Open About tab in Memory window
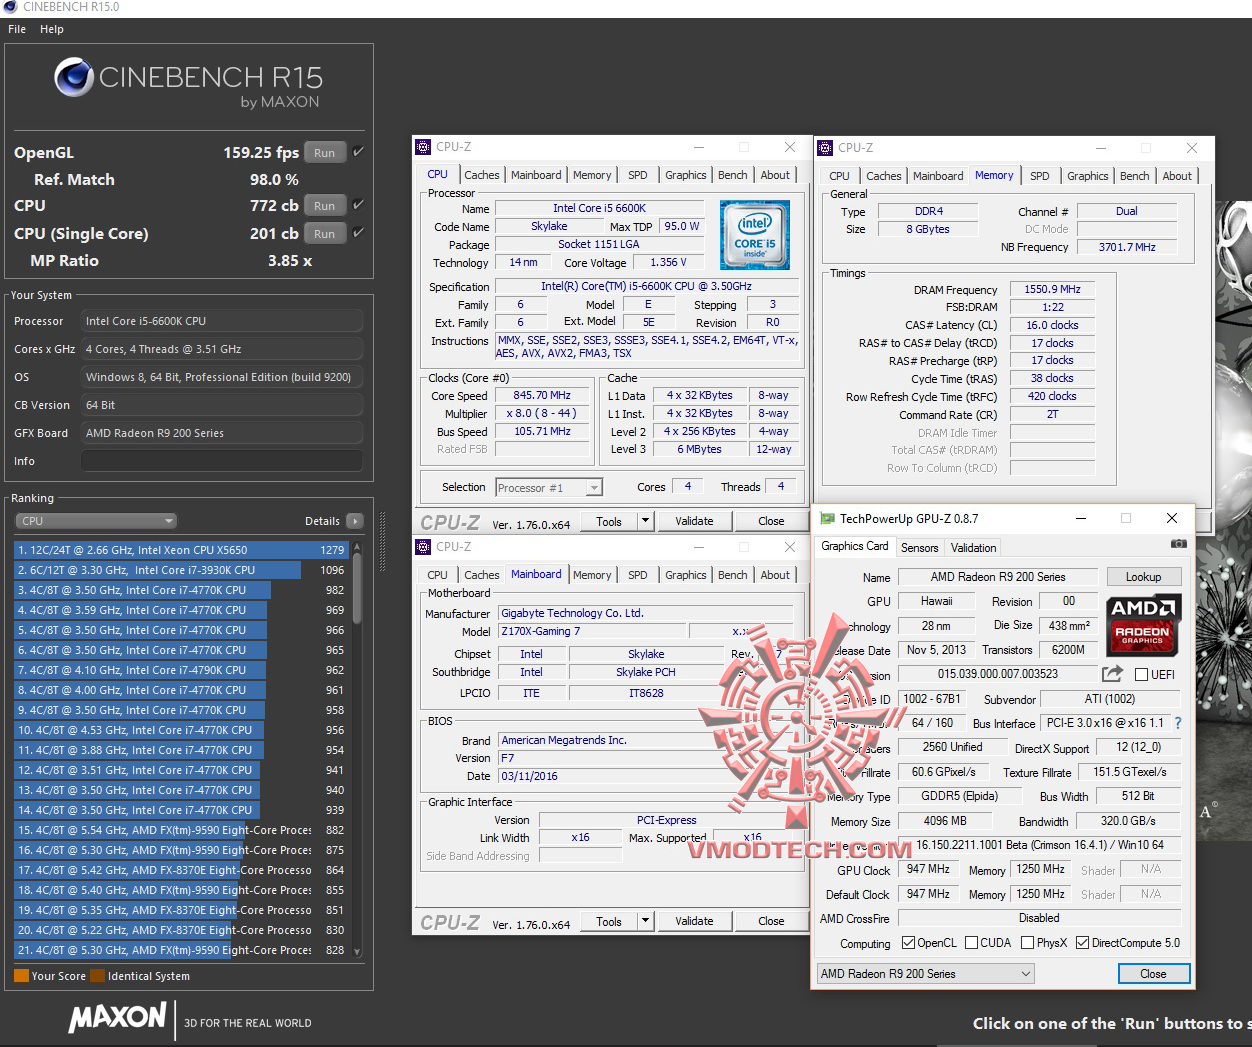 [1177, 176]
